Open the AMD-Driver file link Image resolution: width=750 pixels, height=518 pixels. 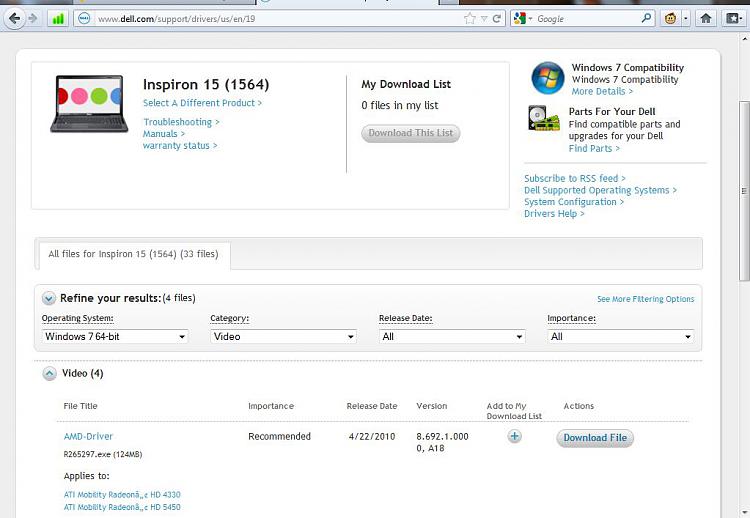(88, 436)
